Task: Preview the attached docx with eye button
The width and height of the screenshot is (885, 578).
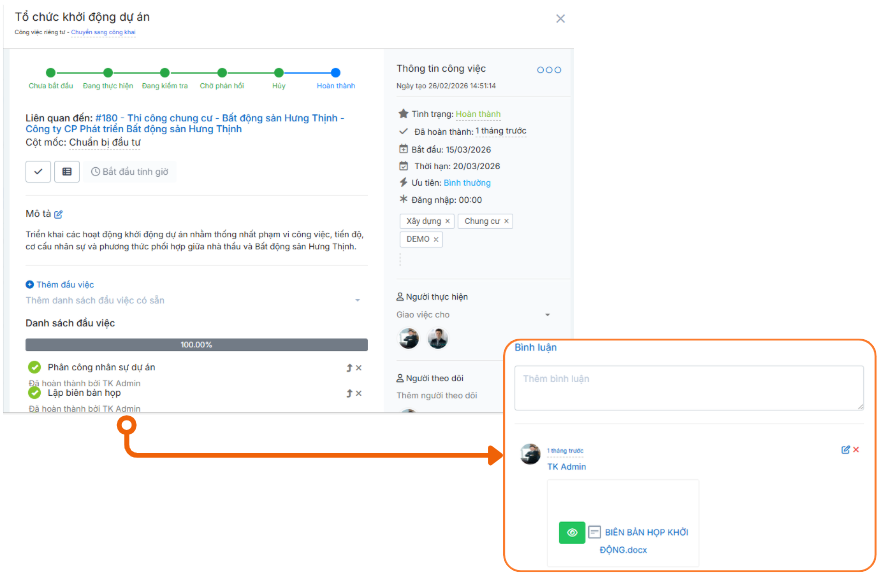Action: click(572, 532)
